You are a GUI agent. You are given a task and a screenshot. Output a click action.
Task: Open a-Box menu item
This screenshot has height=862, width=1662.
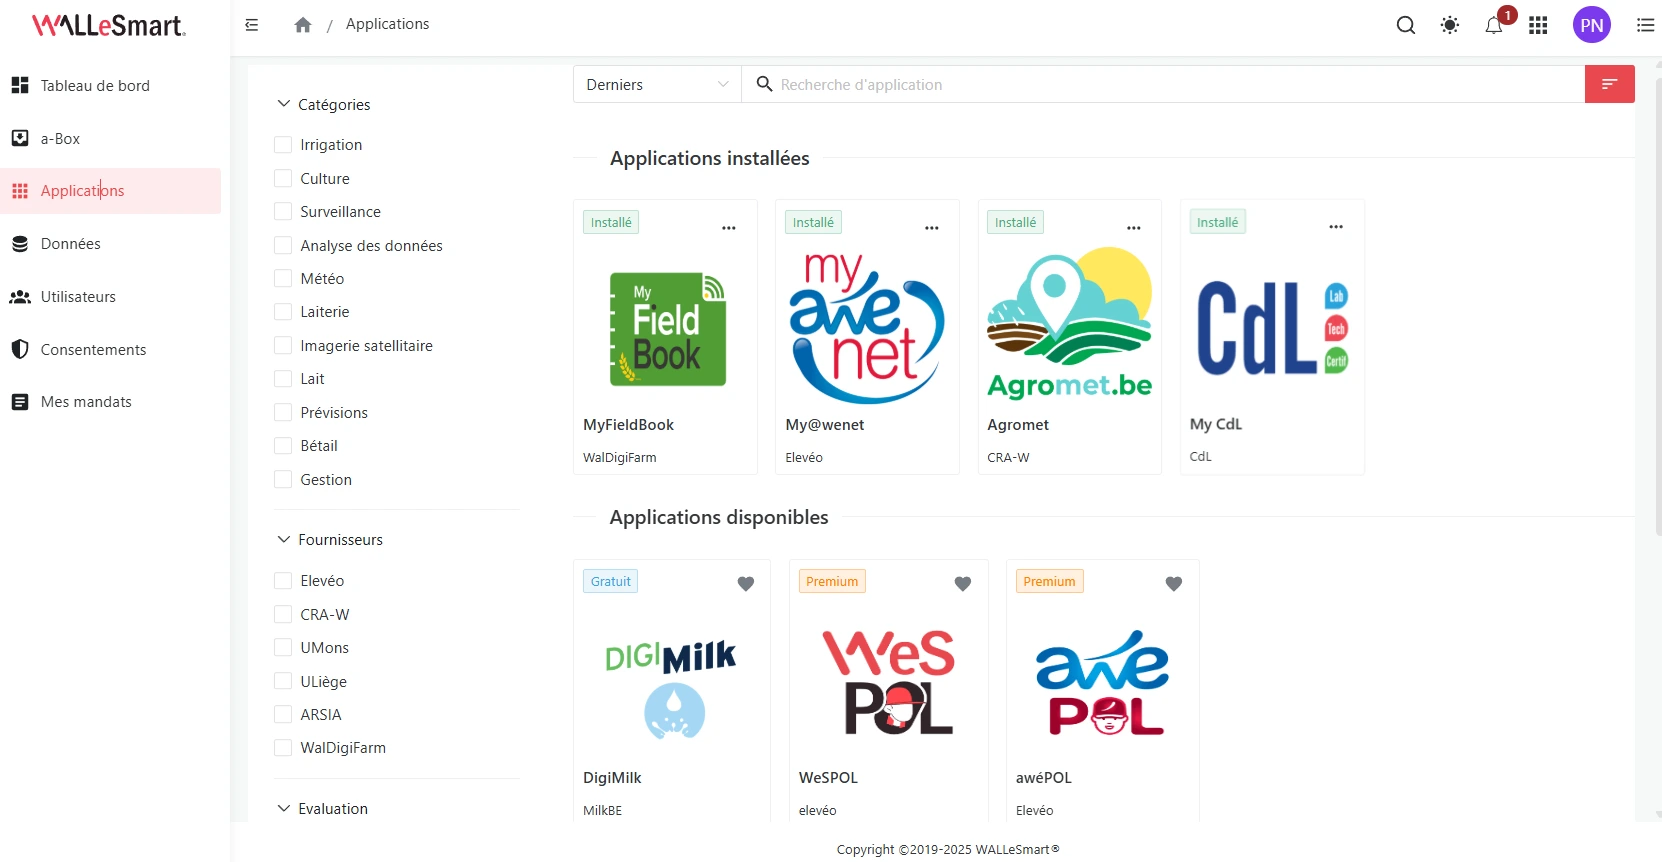tap(110, 138)
